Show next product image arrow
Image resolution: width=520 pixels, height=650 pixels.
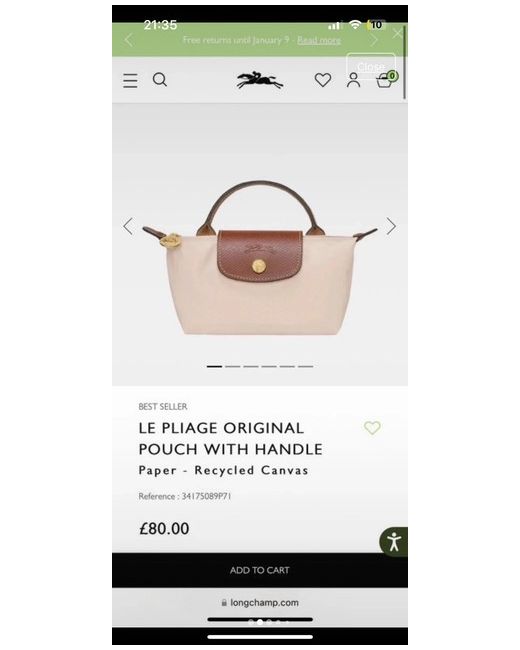[x=391, y=226]
